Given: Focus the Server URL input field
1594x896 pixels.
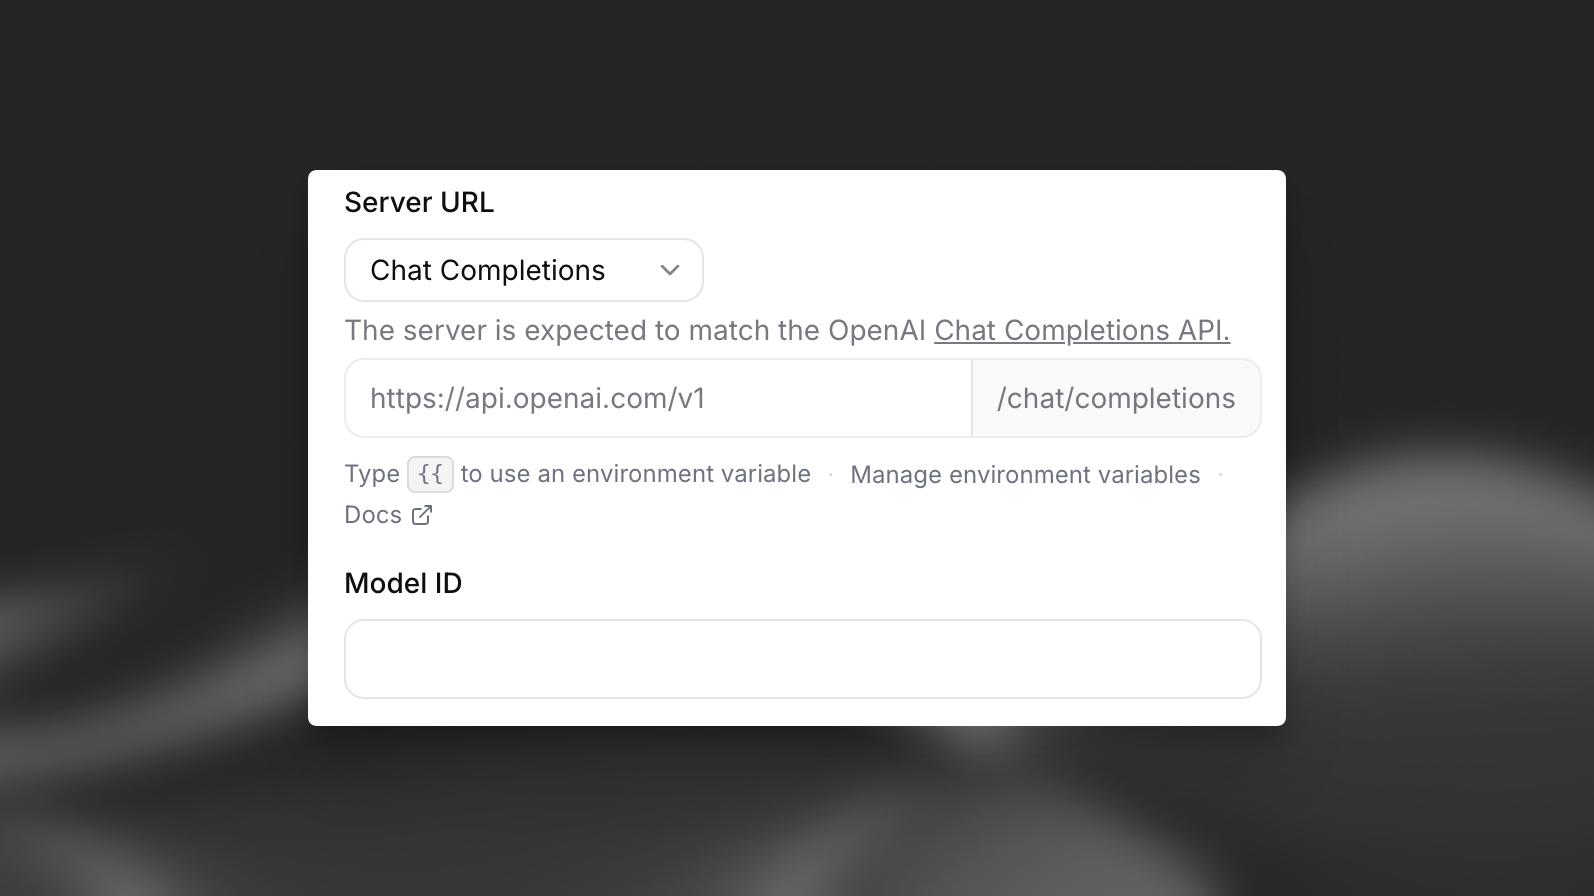Looking at the screenshot, I should coord(658,398).
